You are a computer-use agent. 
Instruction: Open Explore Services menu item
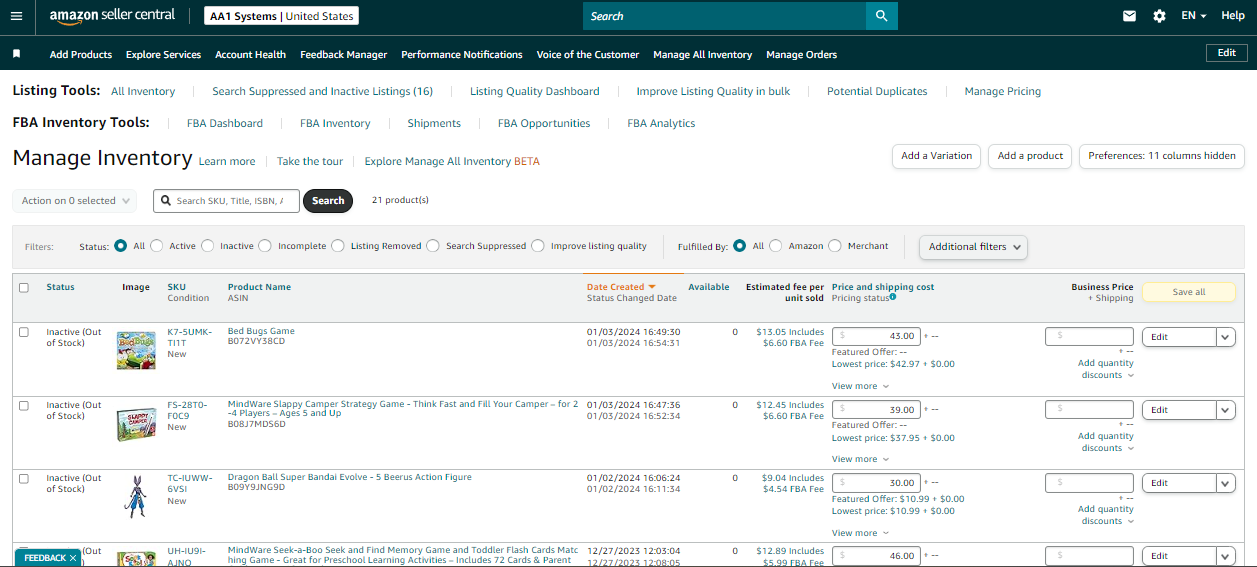coord(163,54)
